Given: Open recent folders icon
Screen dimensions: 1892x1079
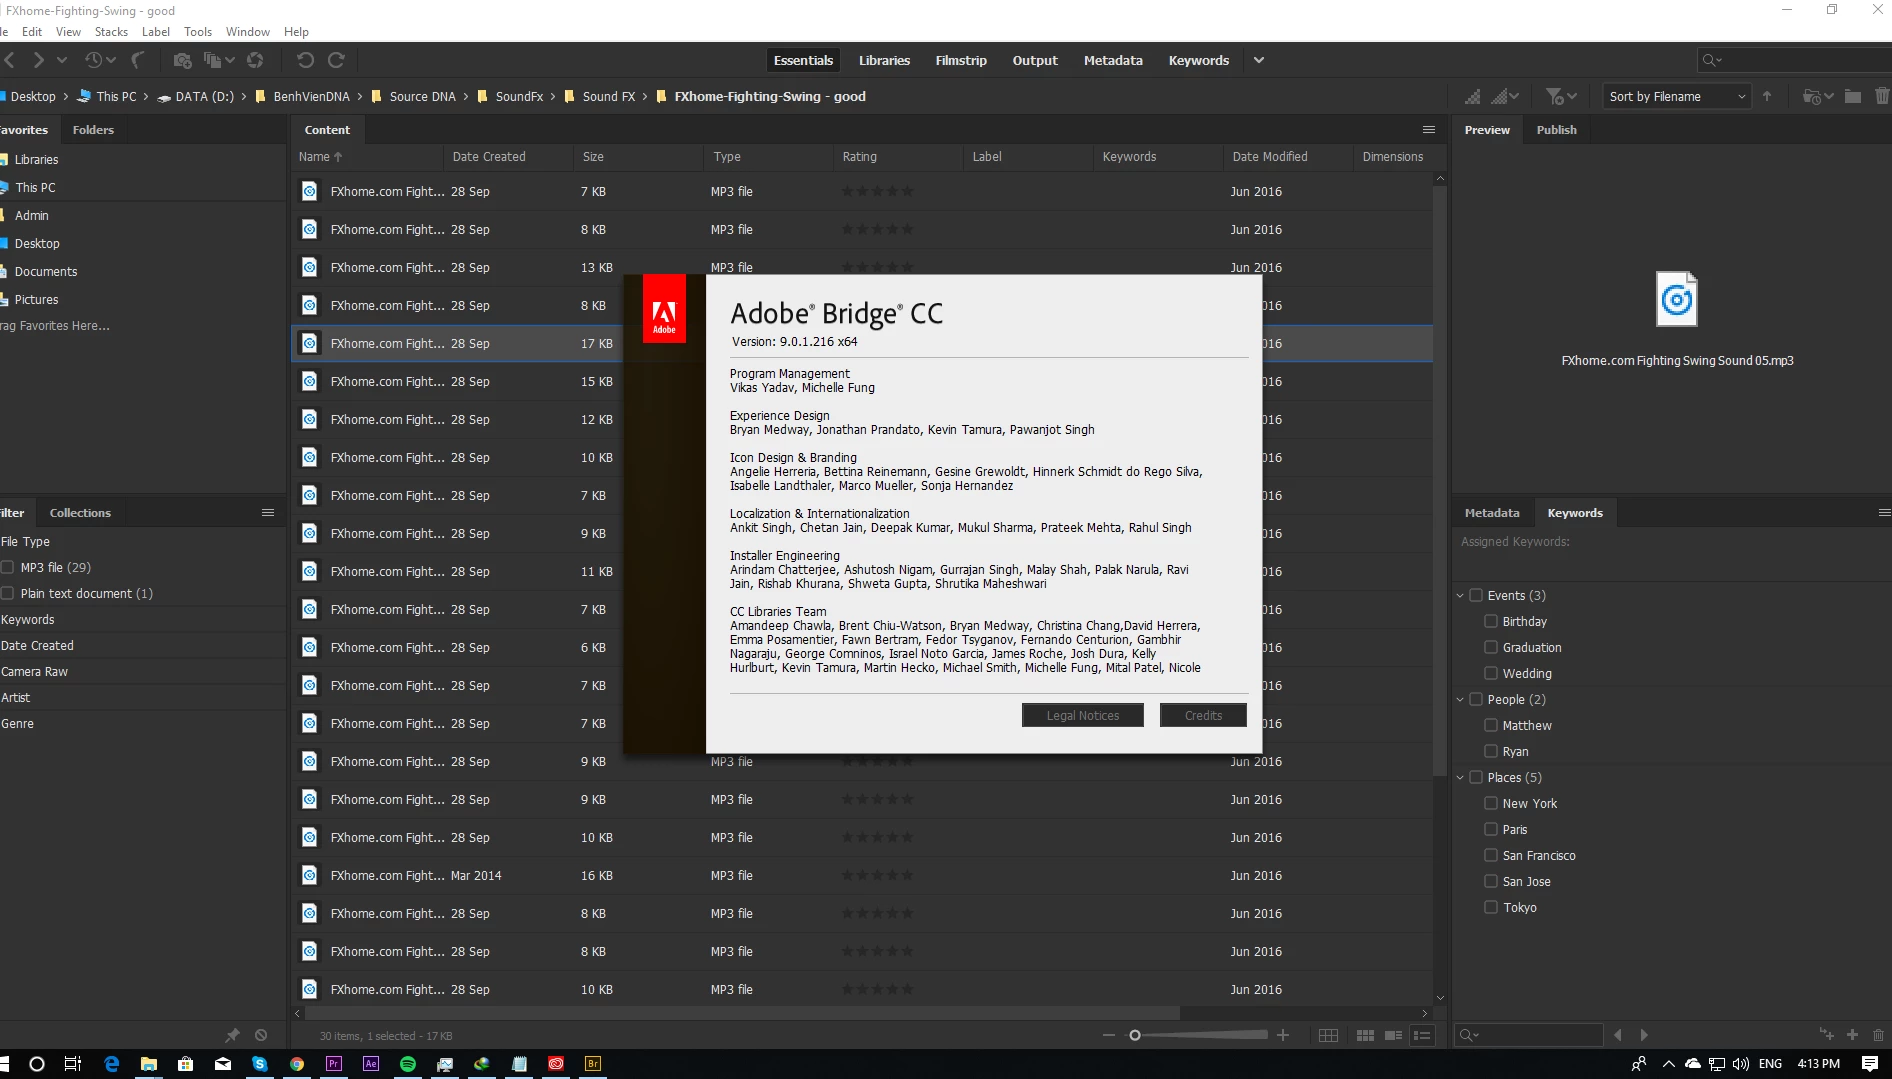Looking at the screenshot, I should pos(1817,96).
